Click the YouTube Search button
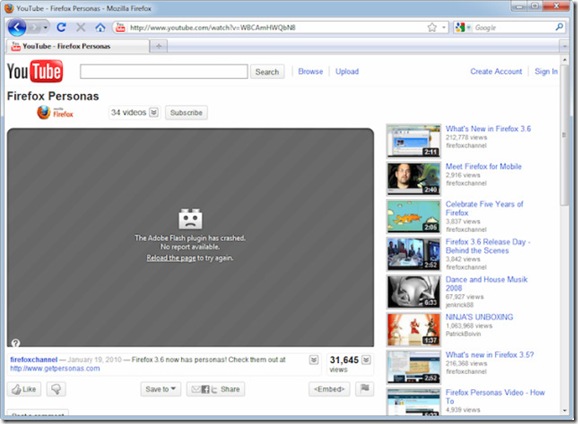The width and height of the screenshot is (578, 424). click(x=267, y=72)
